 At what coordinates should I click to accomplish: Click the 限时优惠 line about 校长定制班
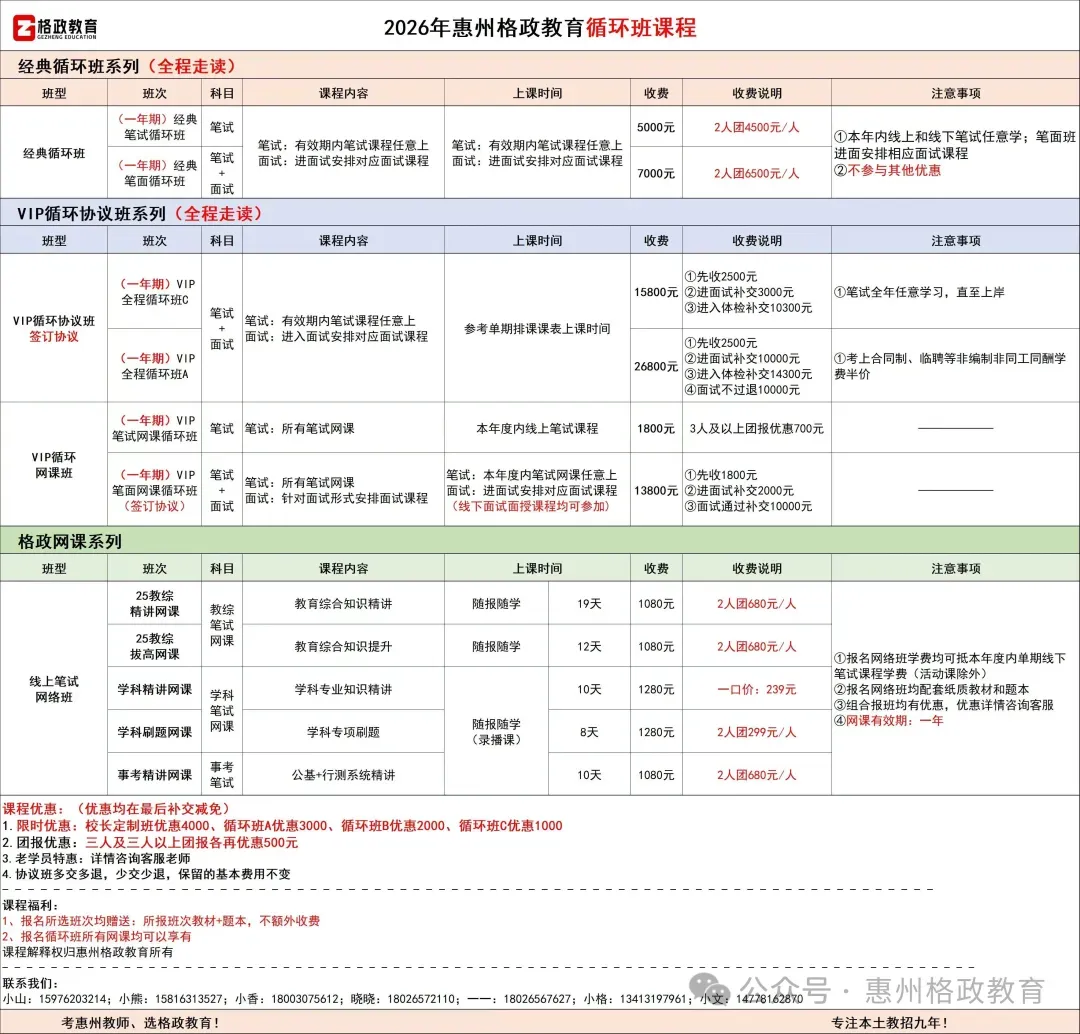pyautogui.click(x=282, y=825)
